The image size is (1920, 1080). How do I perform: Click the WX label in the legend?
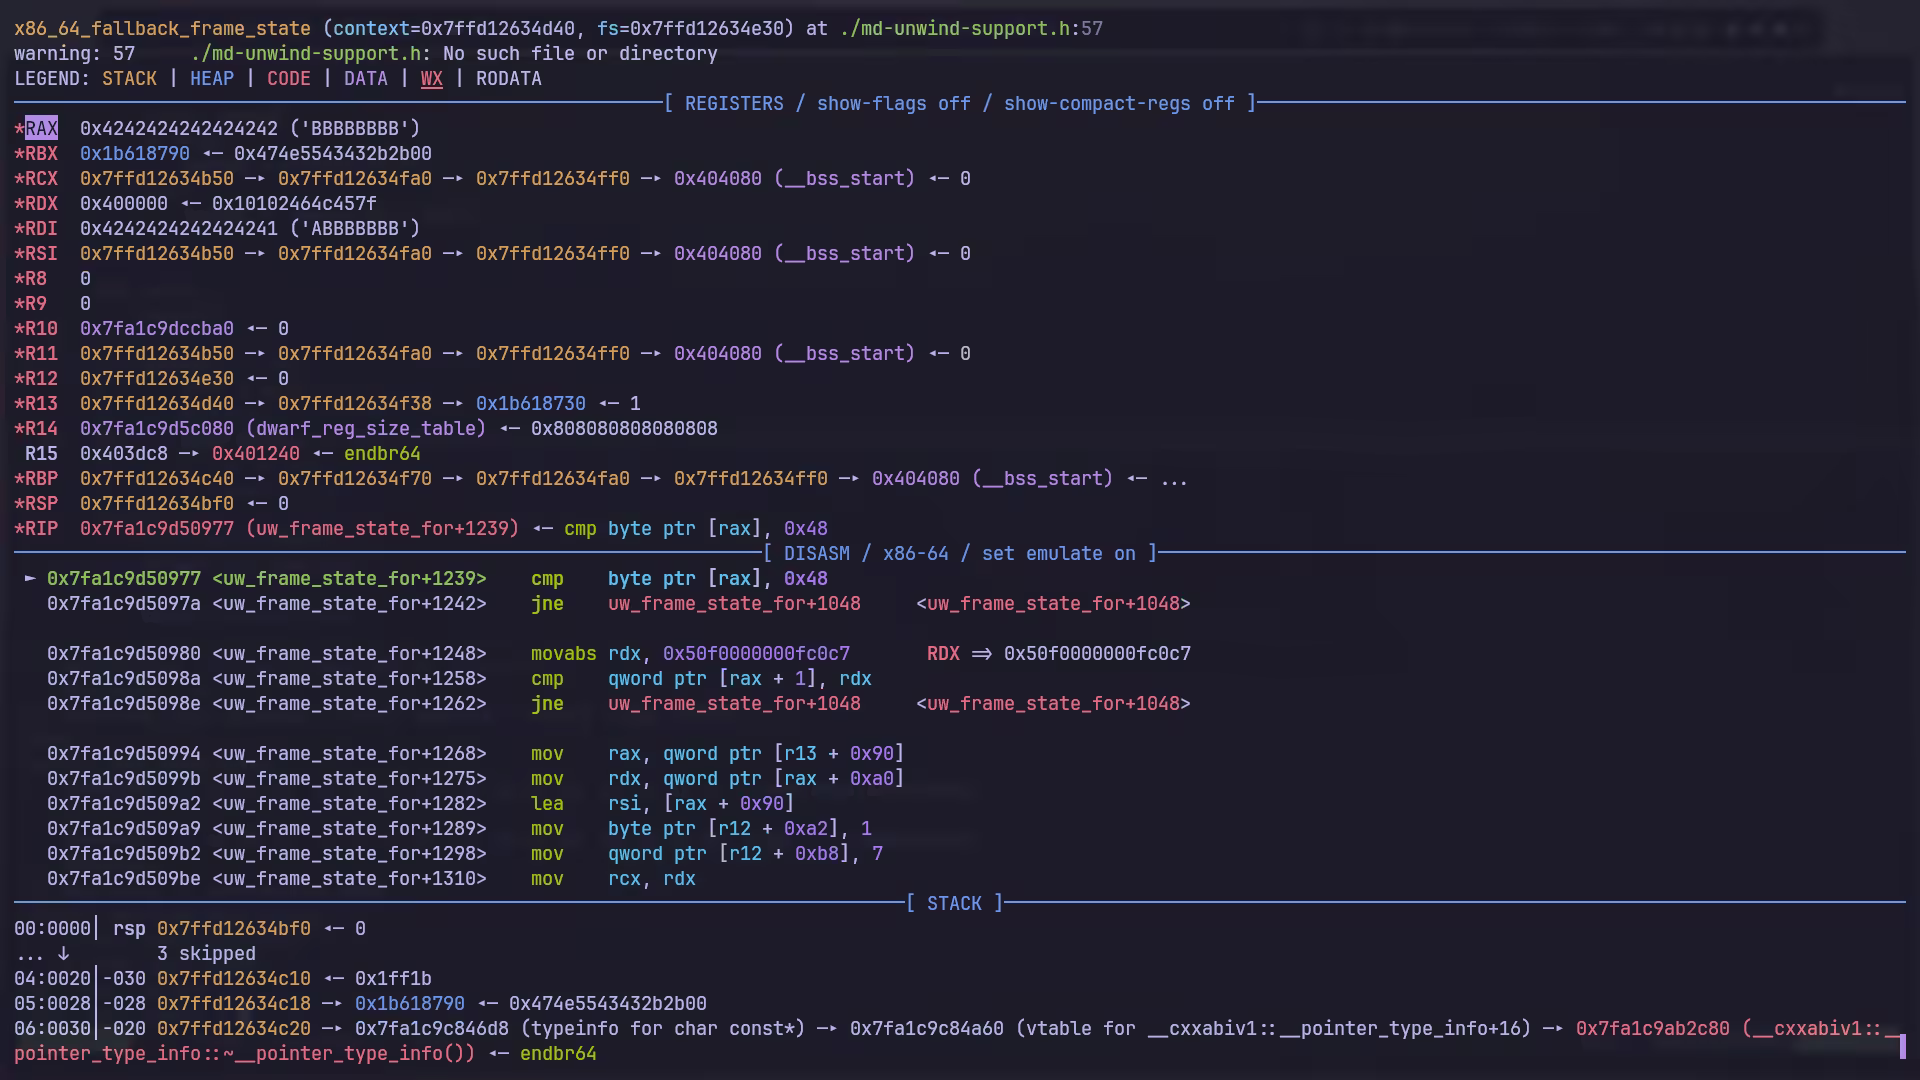click(x=431, y=79)
